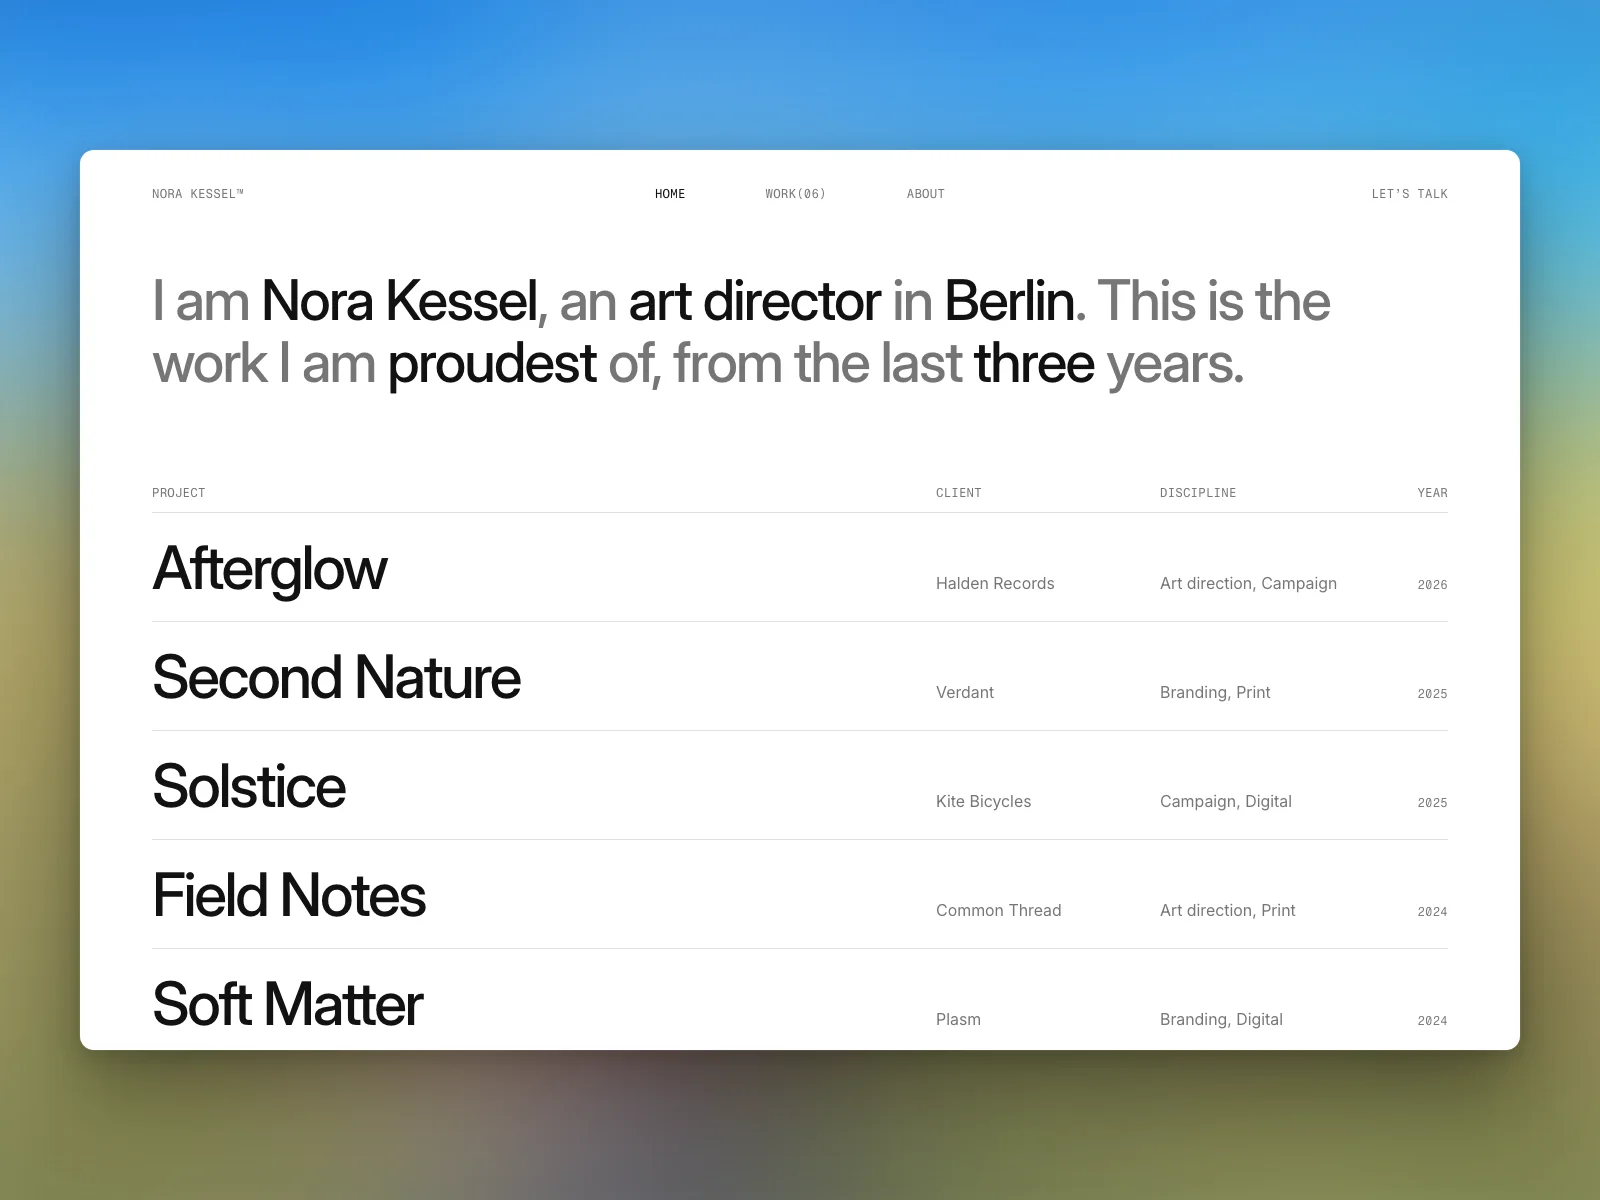
Task: Click the year 2026 in Afterglow row
Action: [x=1432, y=585]
